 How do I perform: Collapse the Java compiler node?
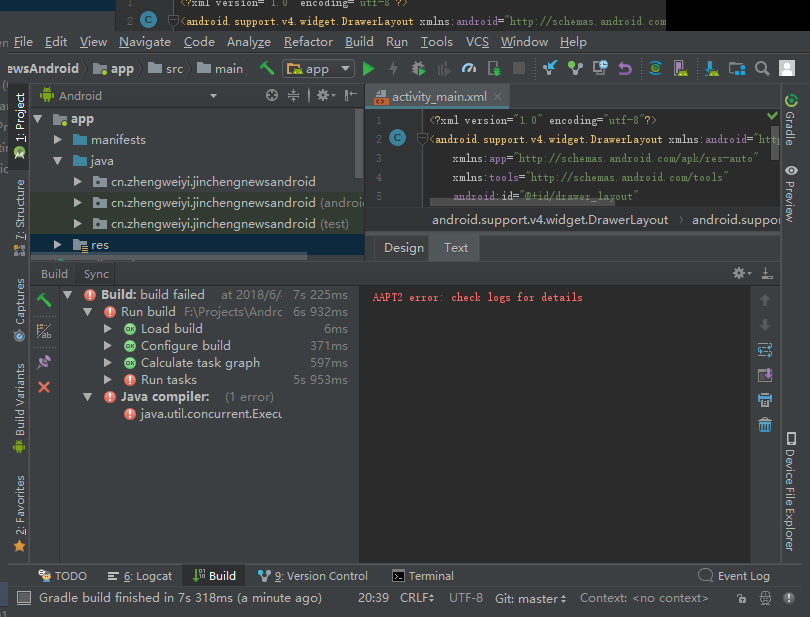(87, 397)
